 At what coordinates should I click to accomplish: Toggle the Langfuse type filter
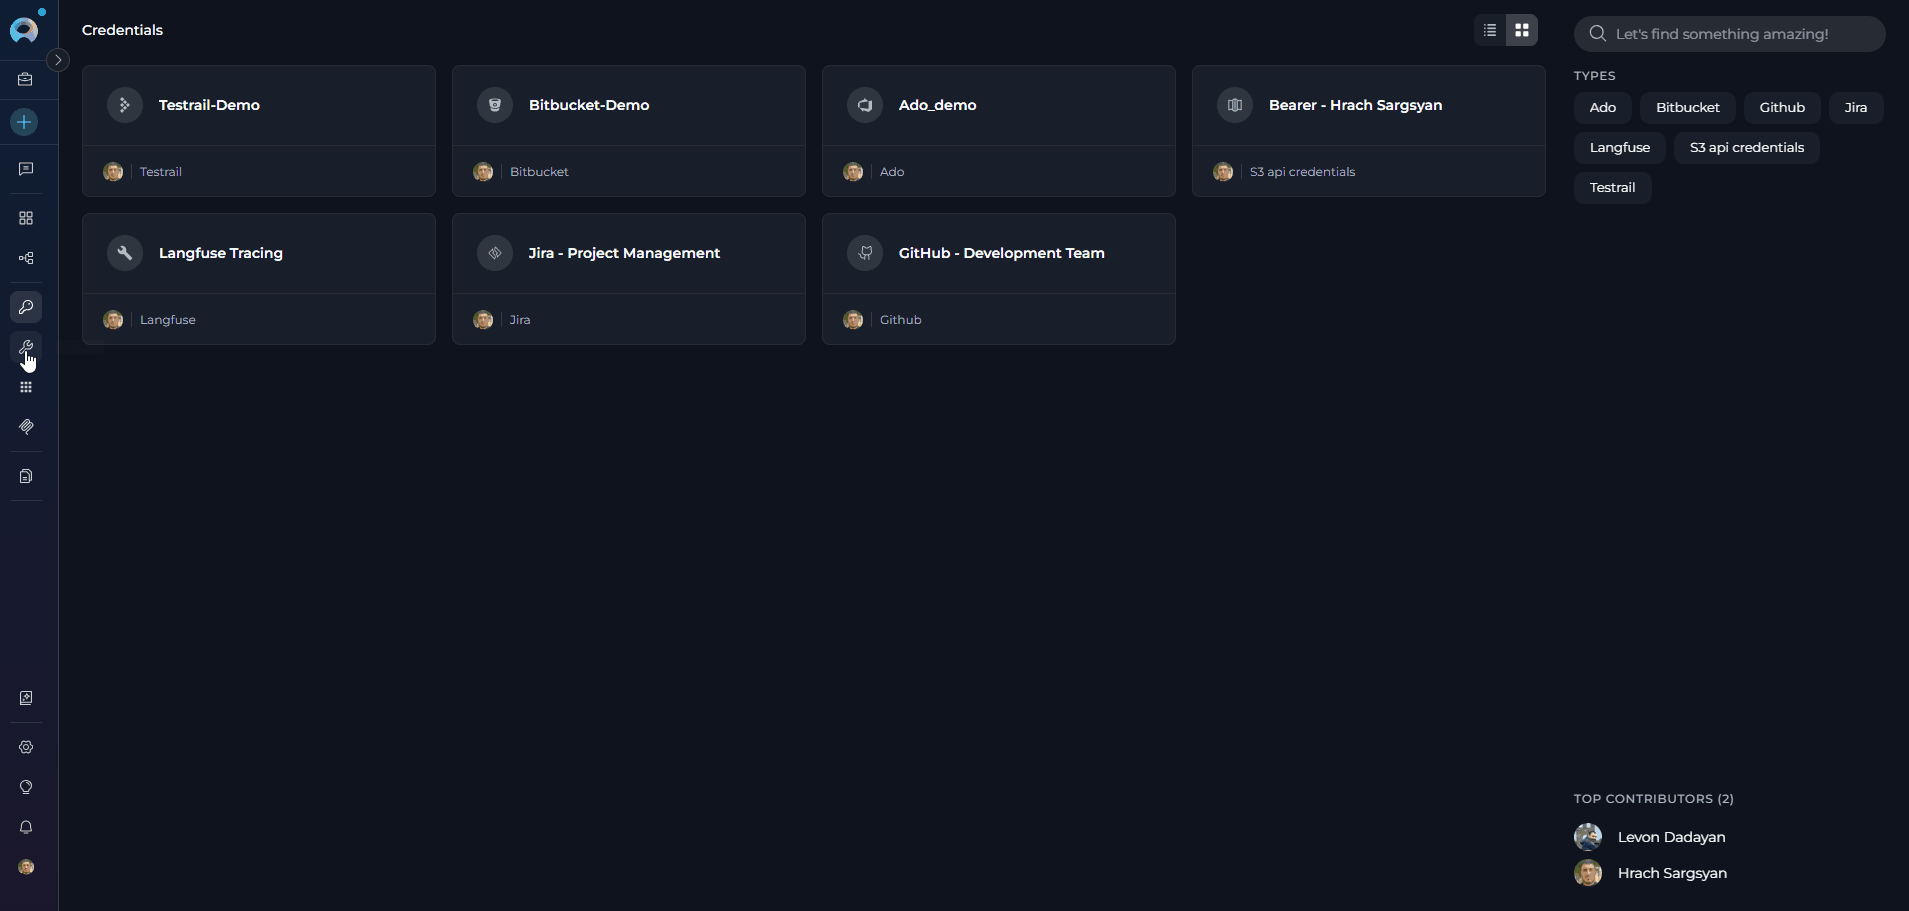click(1619, 147)
